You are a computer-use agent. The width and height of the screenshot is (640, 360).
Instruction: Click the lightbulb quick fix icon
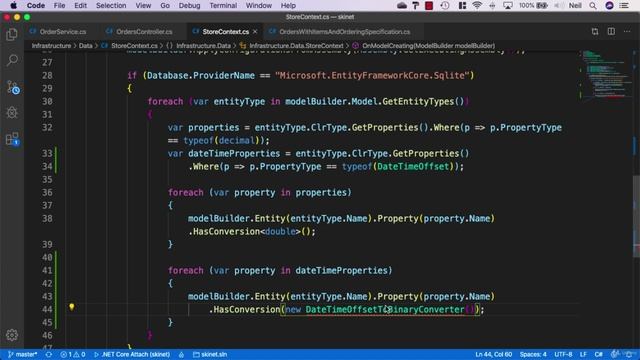pyautogui.click(x=71, y=307)
